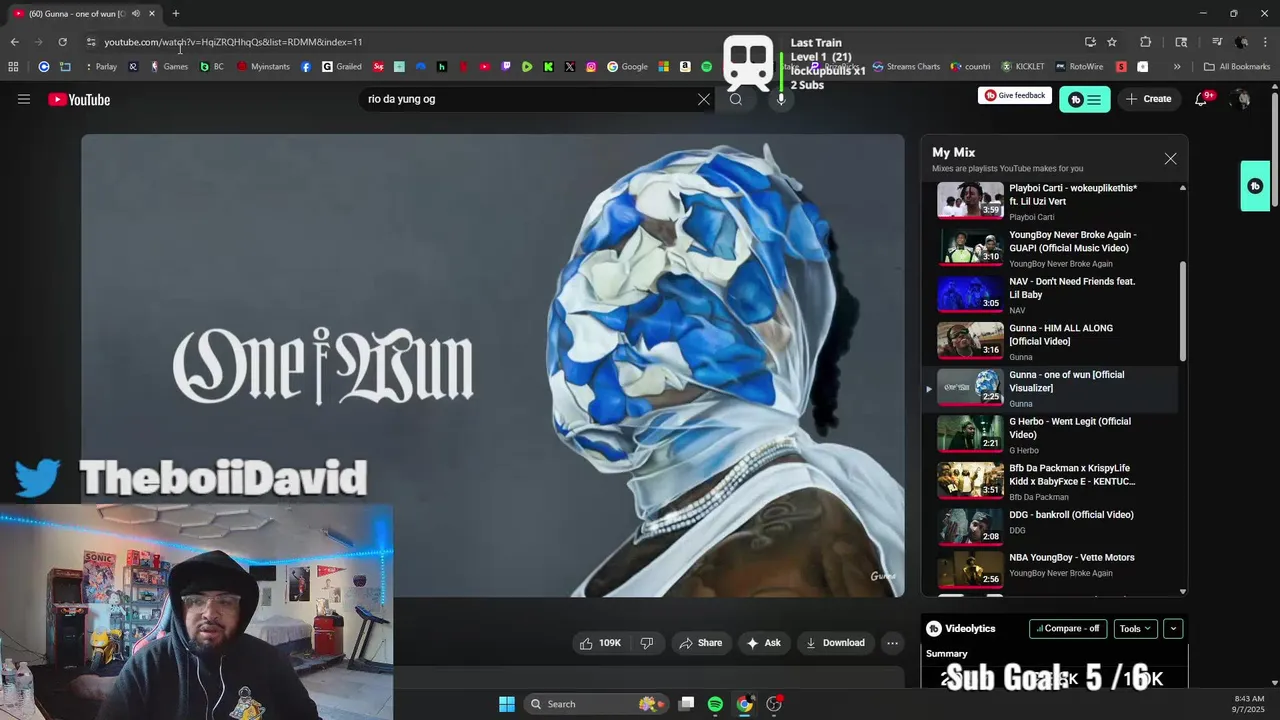This screenshot has width=1280, height=720.
Task: Open Task View on the taskbar
Action: 686,704
